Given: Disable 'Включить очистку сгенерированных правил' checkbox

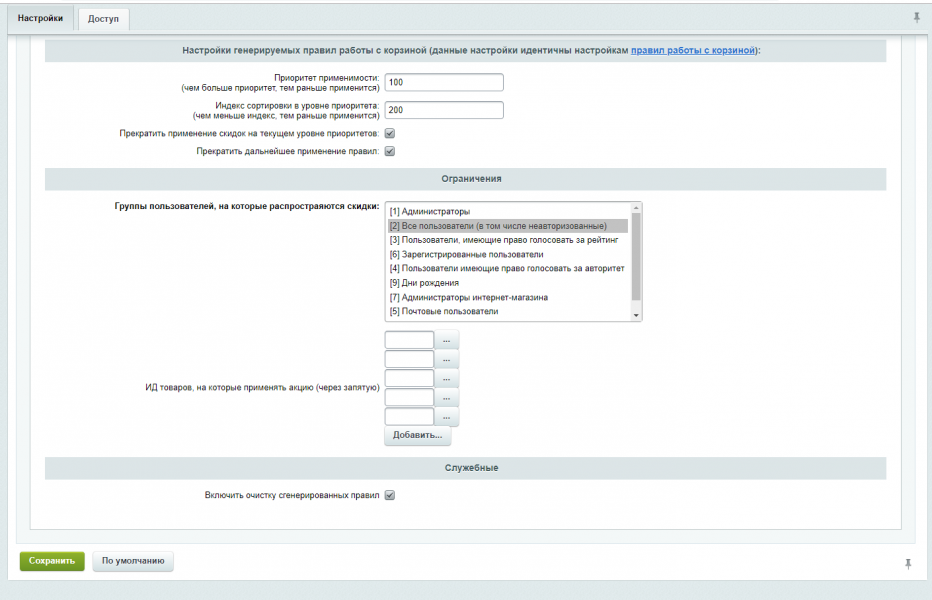Looking at the screenshot, I should pyautogui.click(x=390, y=495).
